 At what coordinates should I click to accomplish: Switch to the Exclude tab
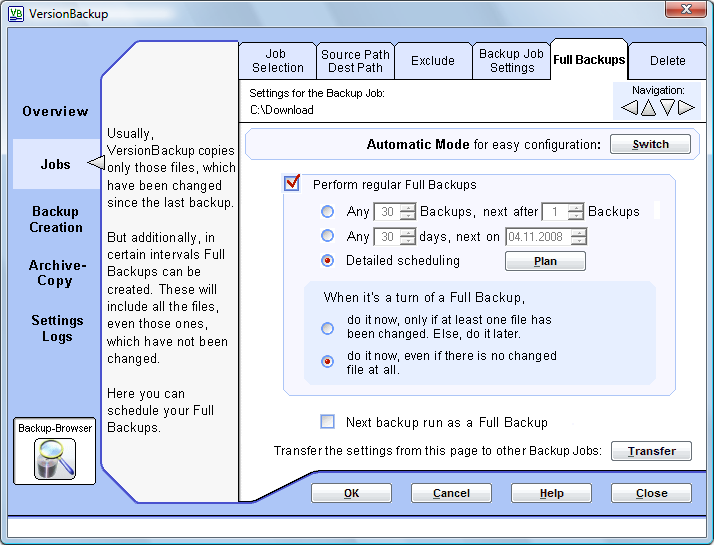pyautogui.click(x=433, y=61)
